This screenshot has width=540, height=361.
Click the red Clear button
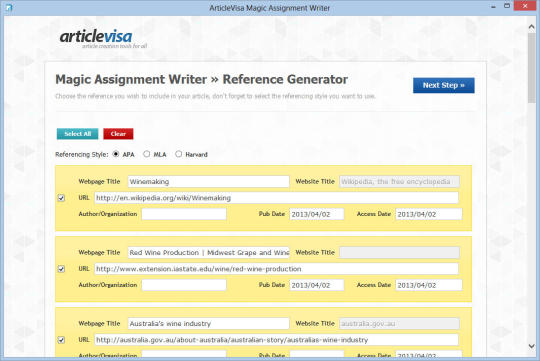(118, 134)
